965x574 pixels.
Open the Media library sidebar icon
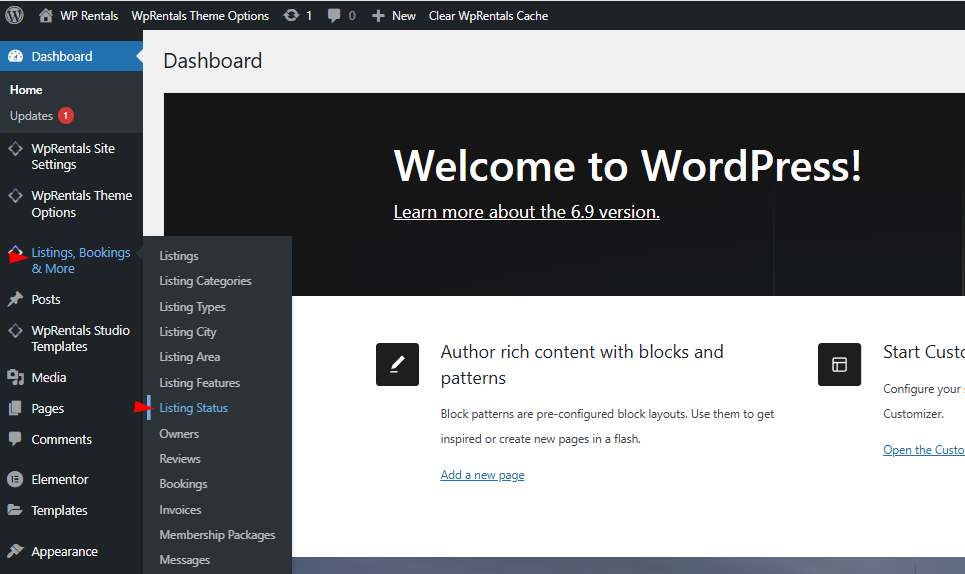(x=15, y=377)
